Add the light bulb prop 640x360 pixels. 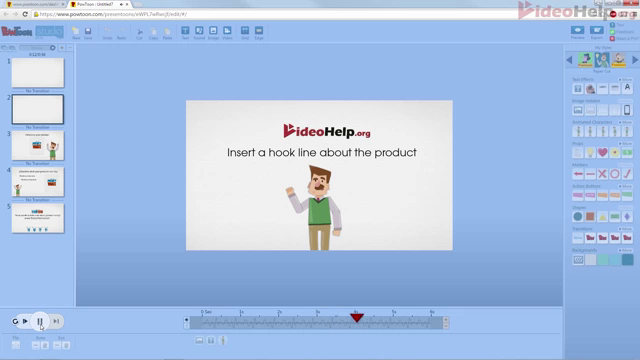pos(590,153)
